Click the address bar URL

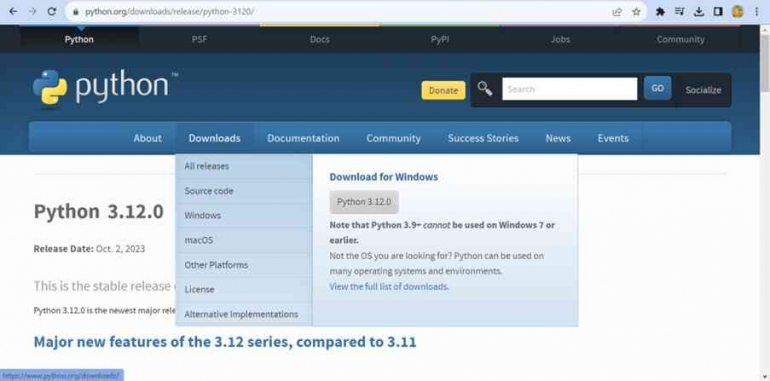pos(169,11)
